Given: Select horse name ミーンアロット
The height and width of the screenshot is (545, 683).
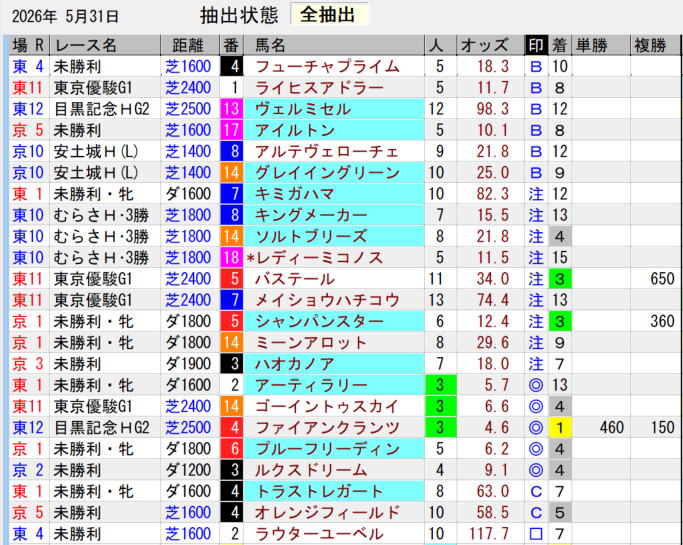Looking at the screenshot, I should [311, 343].
